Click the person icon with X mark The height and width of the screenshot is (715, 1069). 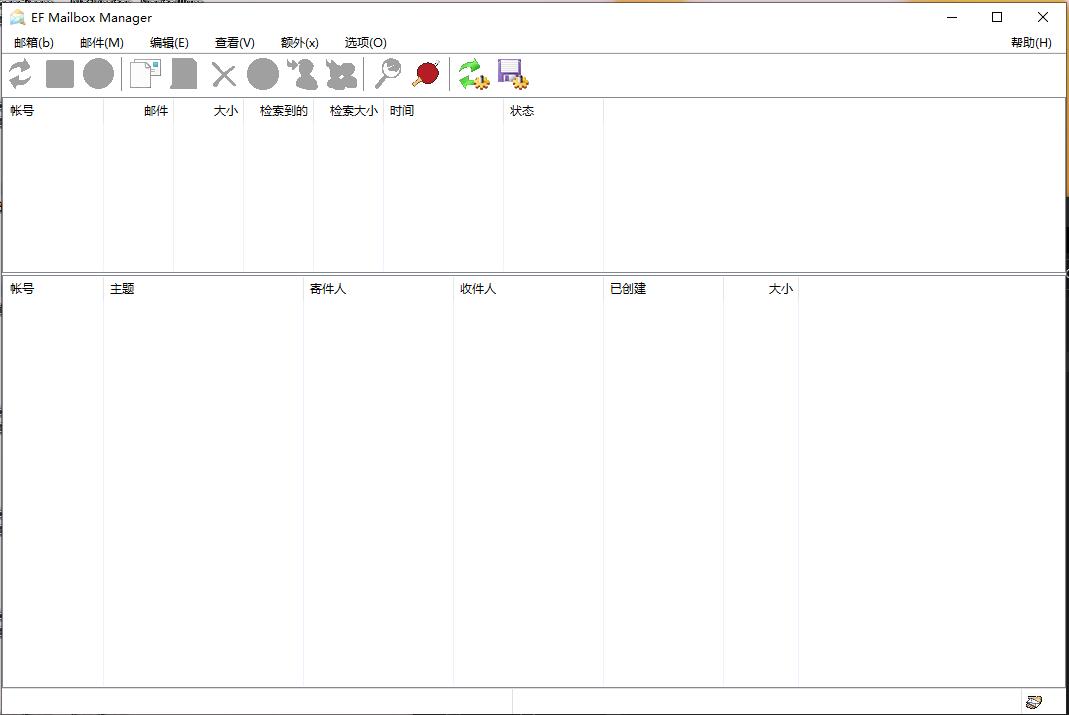click(x=340, y=74)
